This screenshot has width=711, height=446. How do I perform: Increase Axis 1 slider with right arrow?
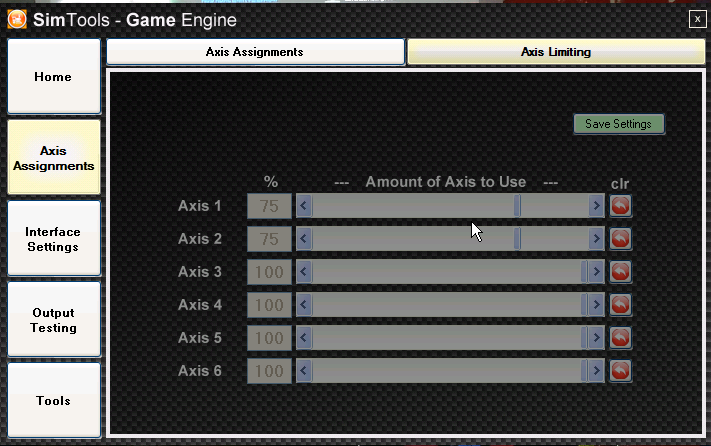596,206
